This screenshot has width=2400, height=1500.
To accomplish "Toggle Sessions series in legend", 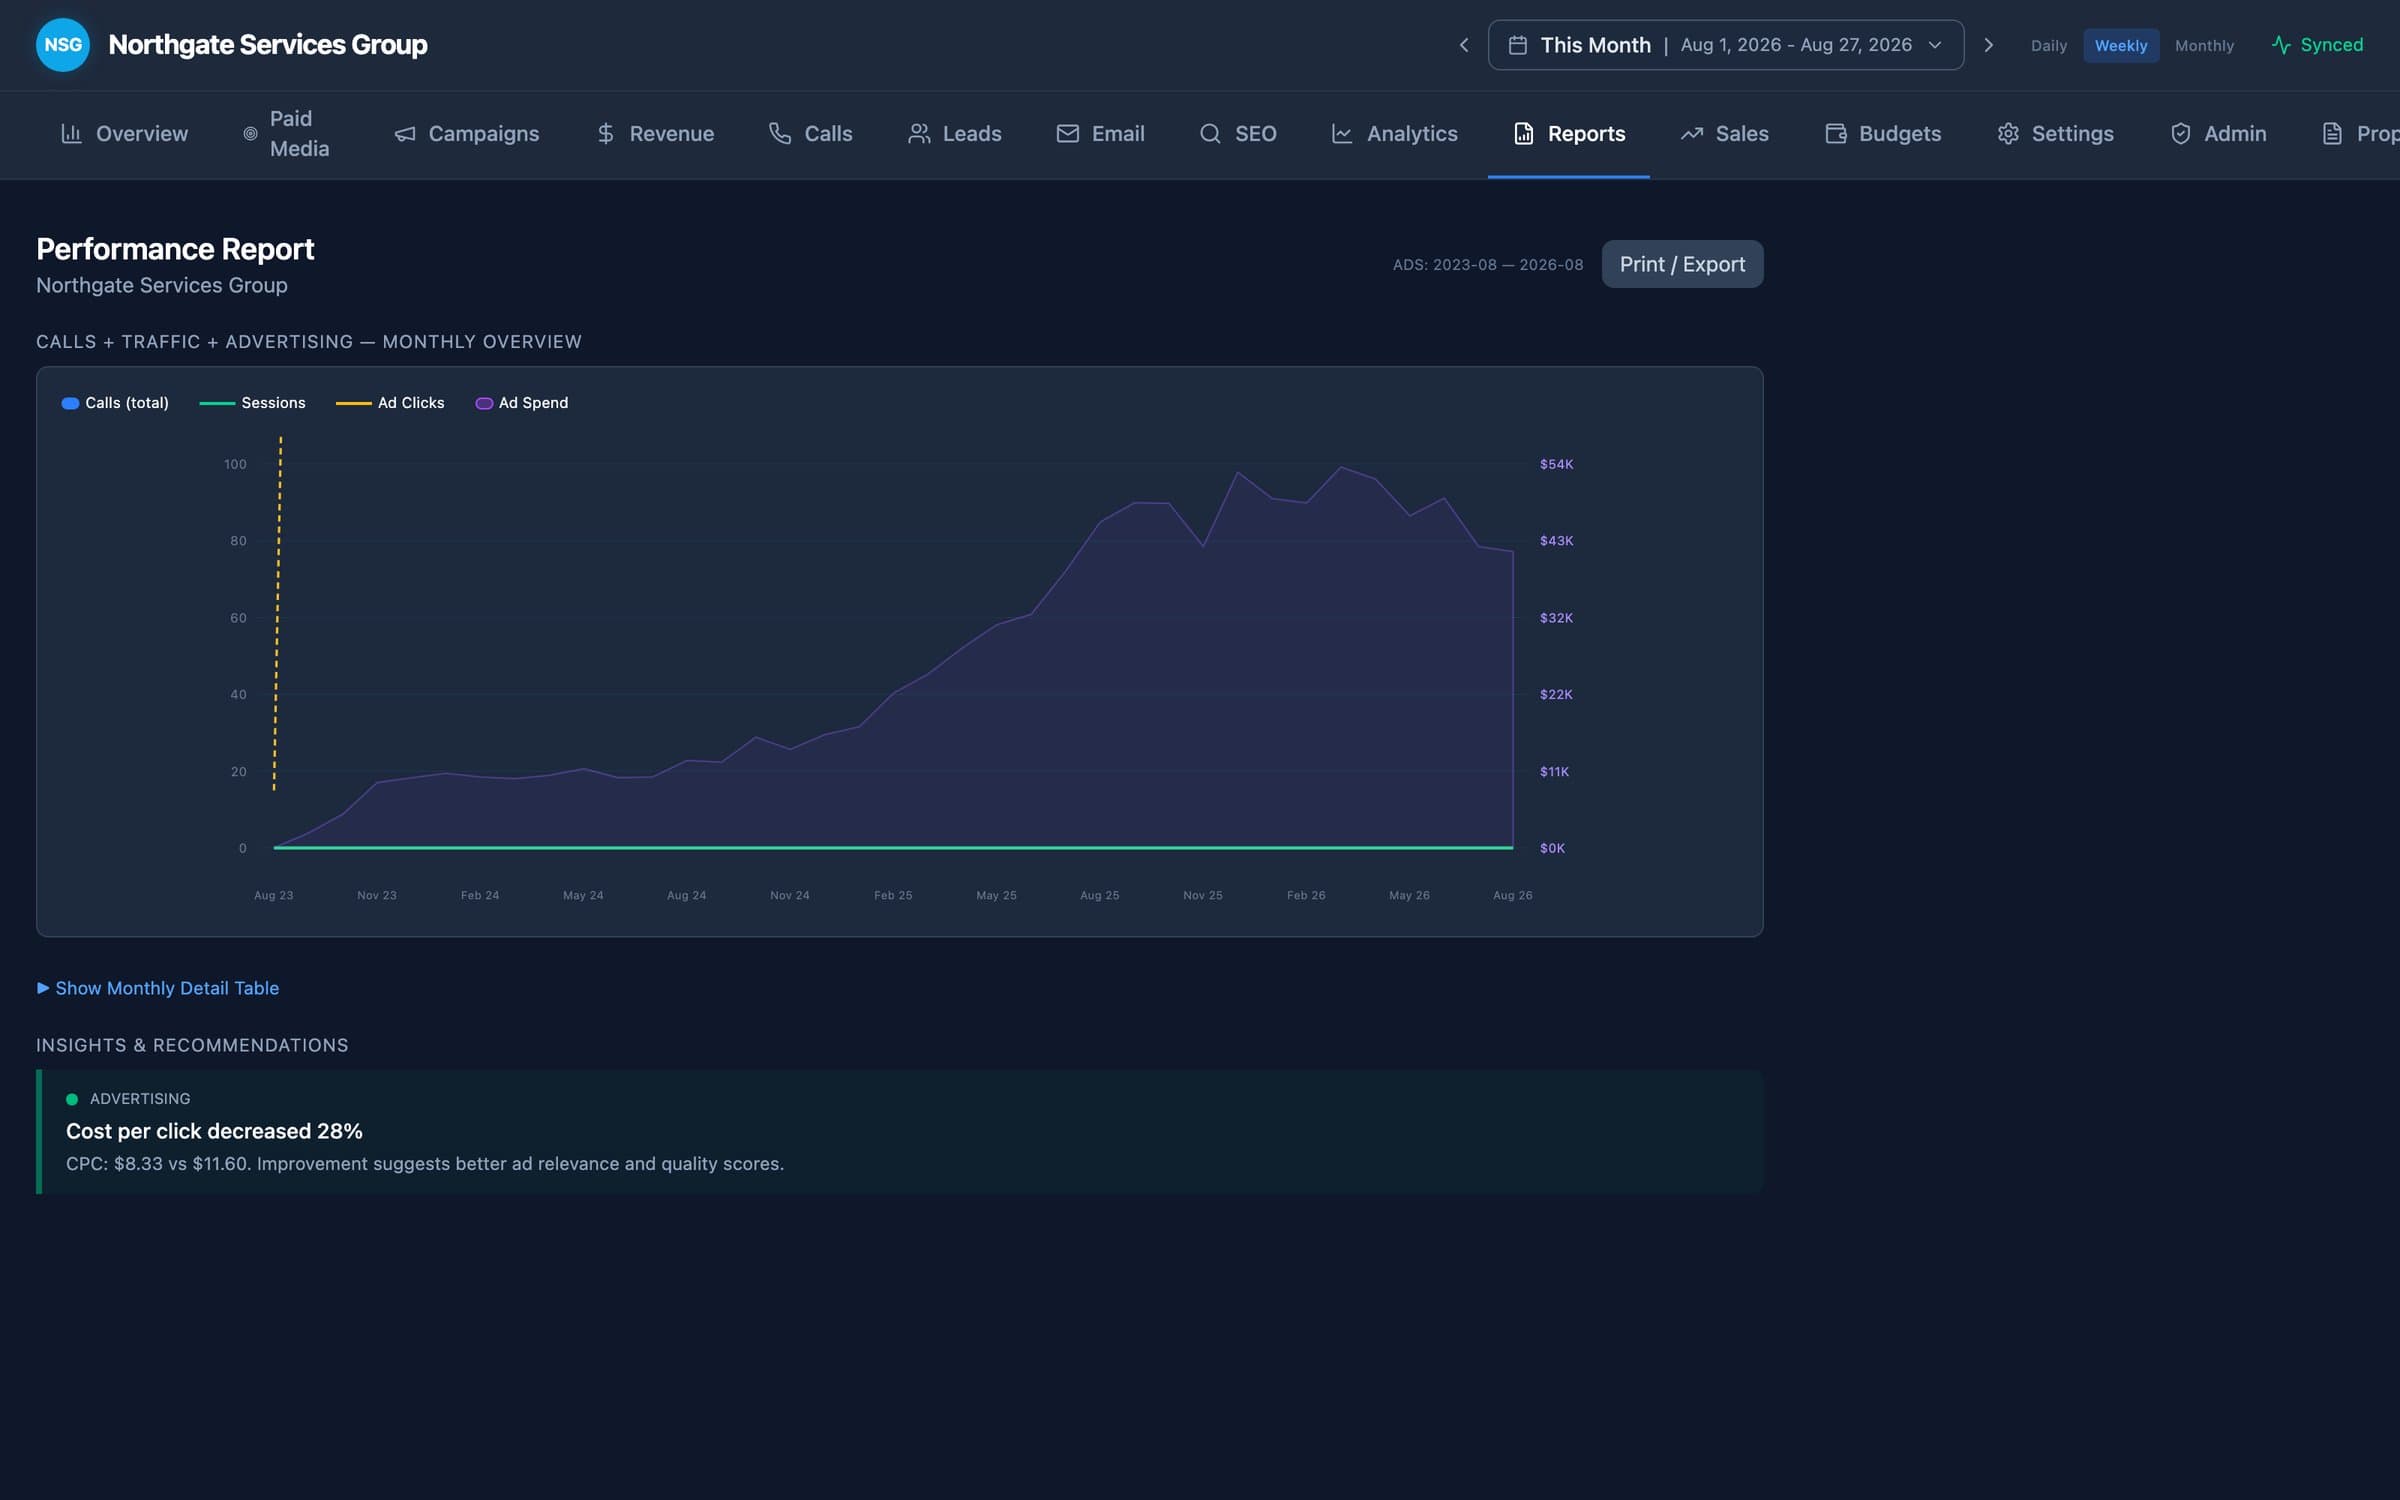I will click(x=252, y=403).
